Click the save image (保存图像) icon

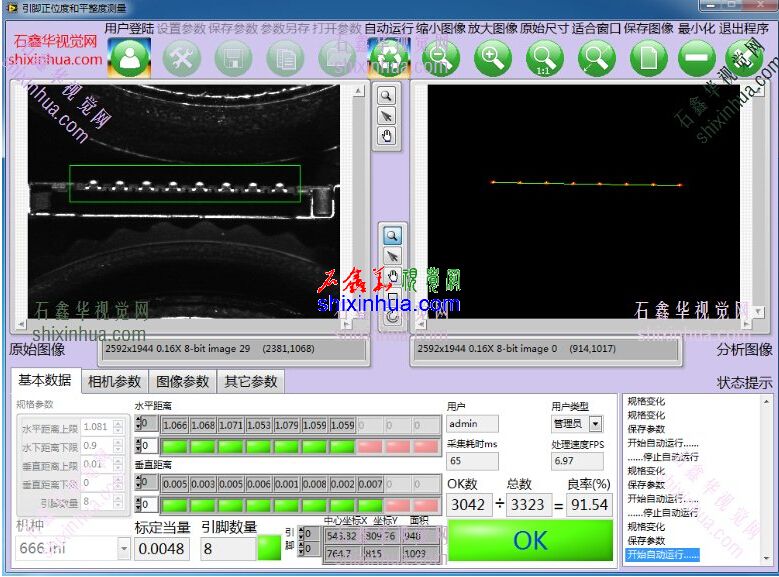click(x=648, y=57)
